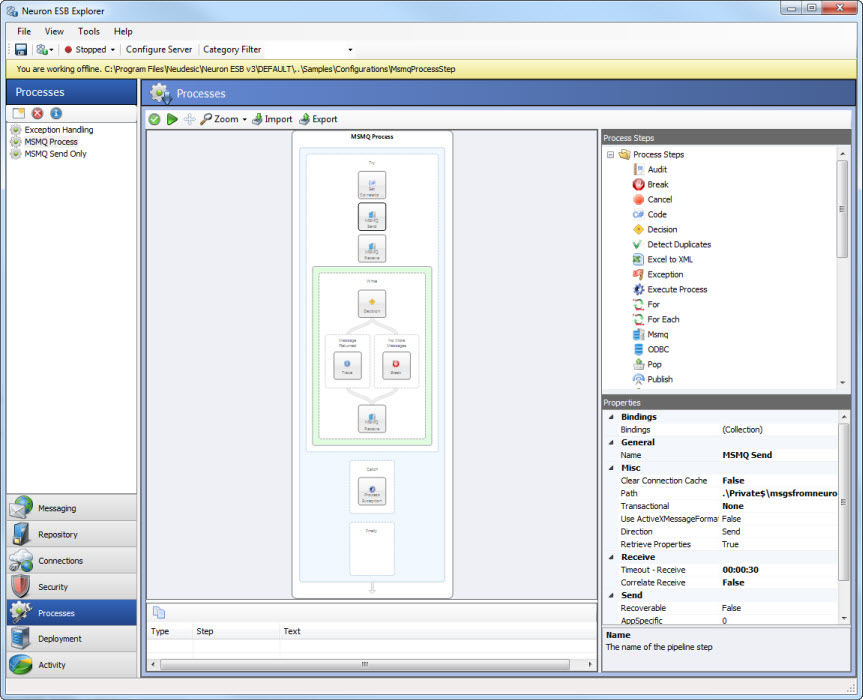Edit the Name property value MSMQ Send

coord(779,455)
